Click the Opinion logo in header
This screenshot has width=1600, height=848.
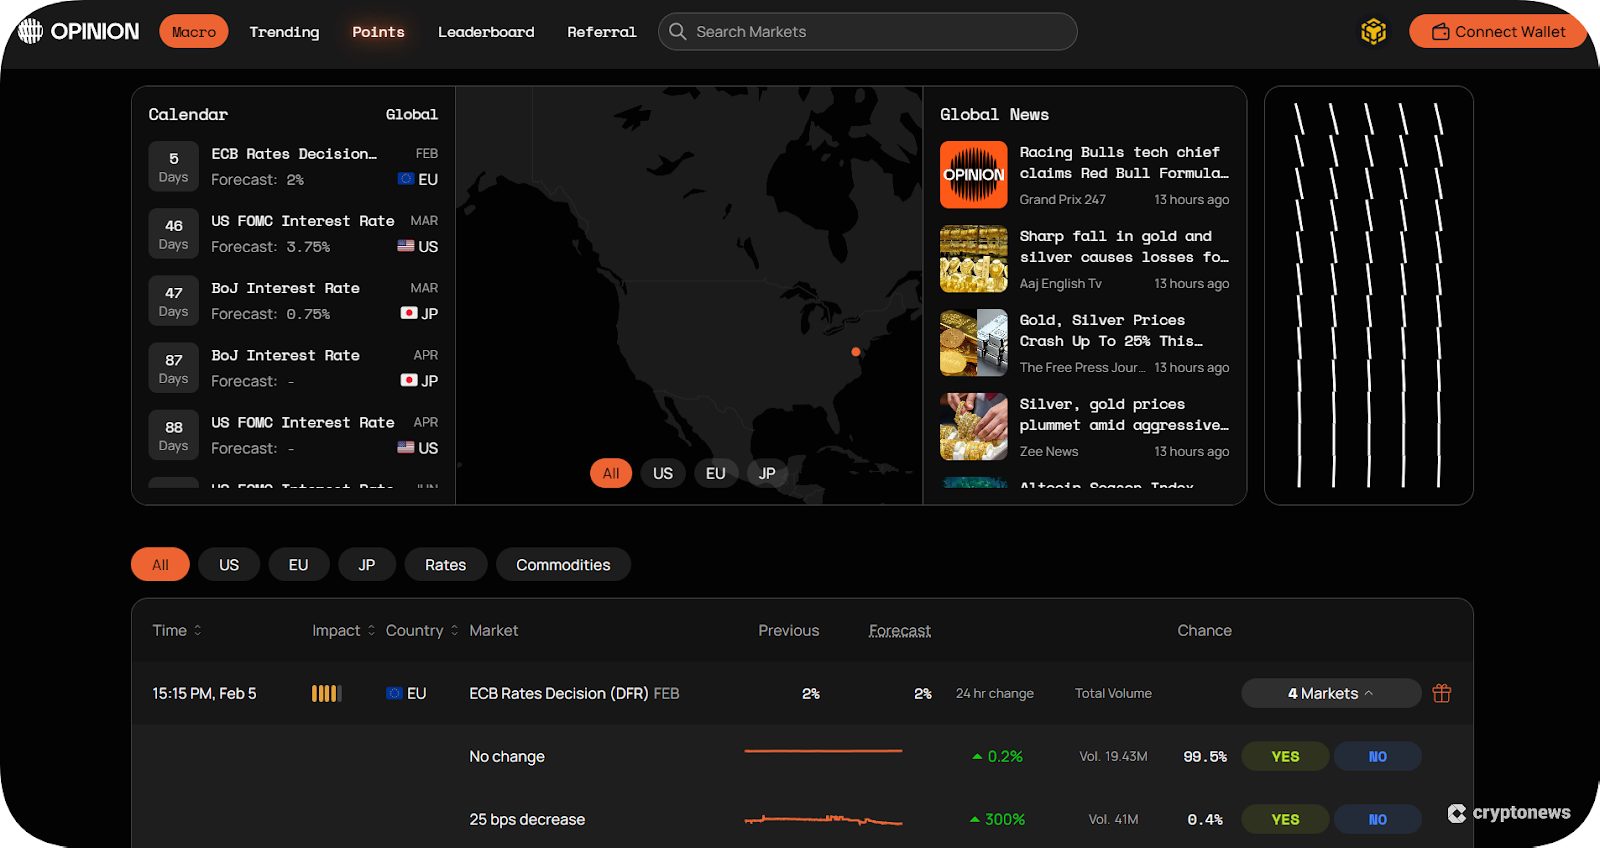tap(79, 32)
